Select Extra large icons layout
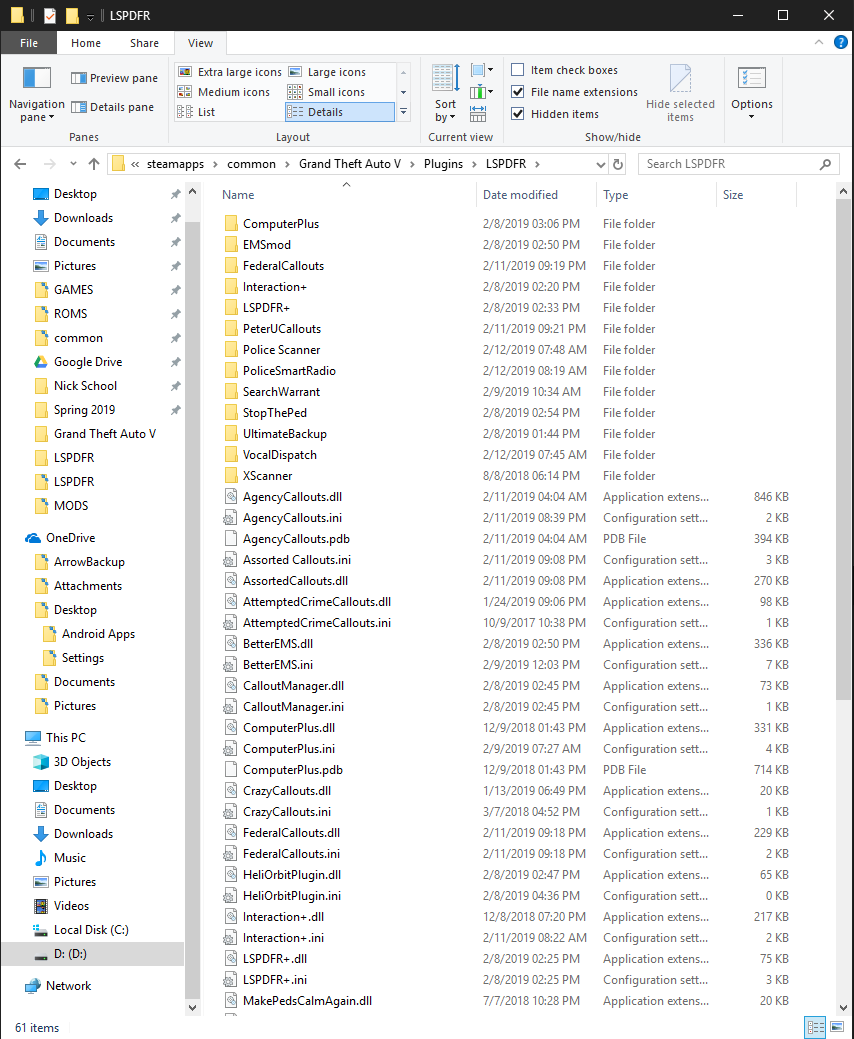This screenshot has width=854, height=1039. 230,72
